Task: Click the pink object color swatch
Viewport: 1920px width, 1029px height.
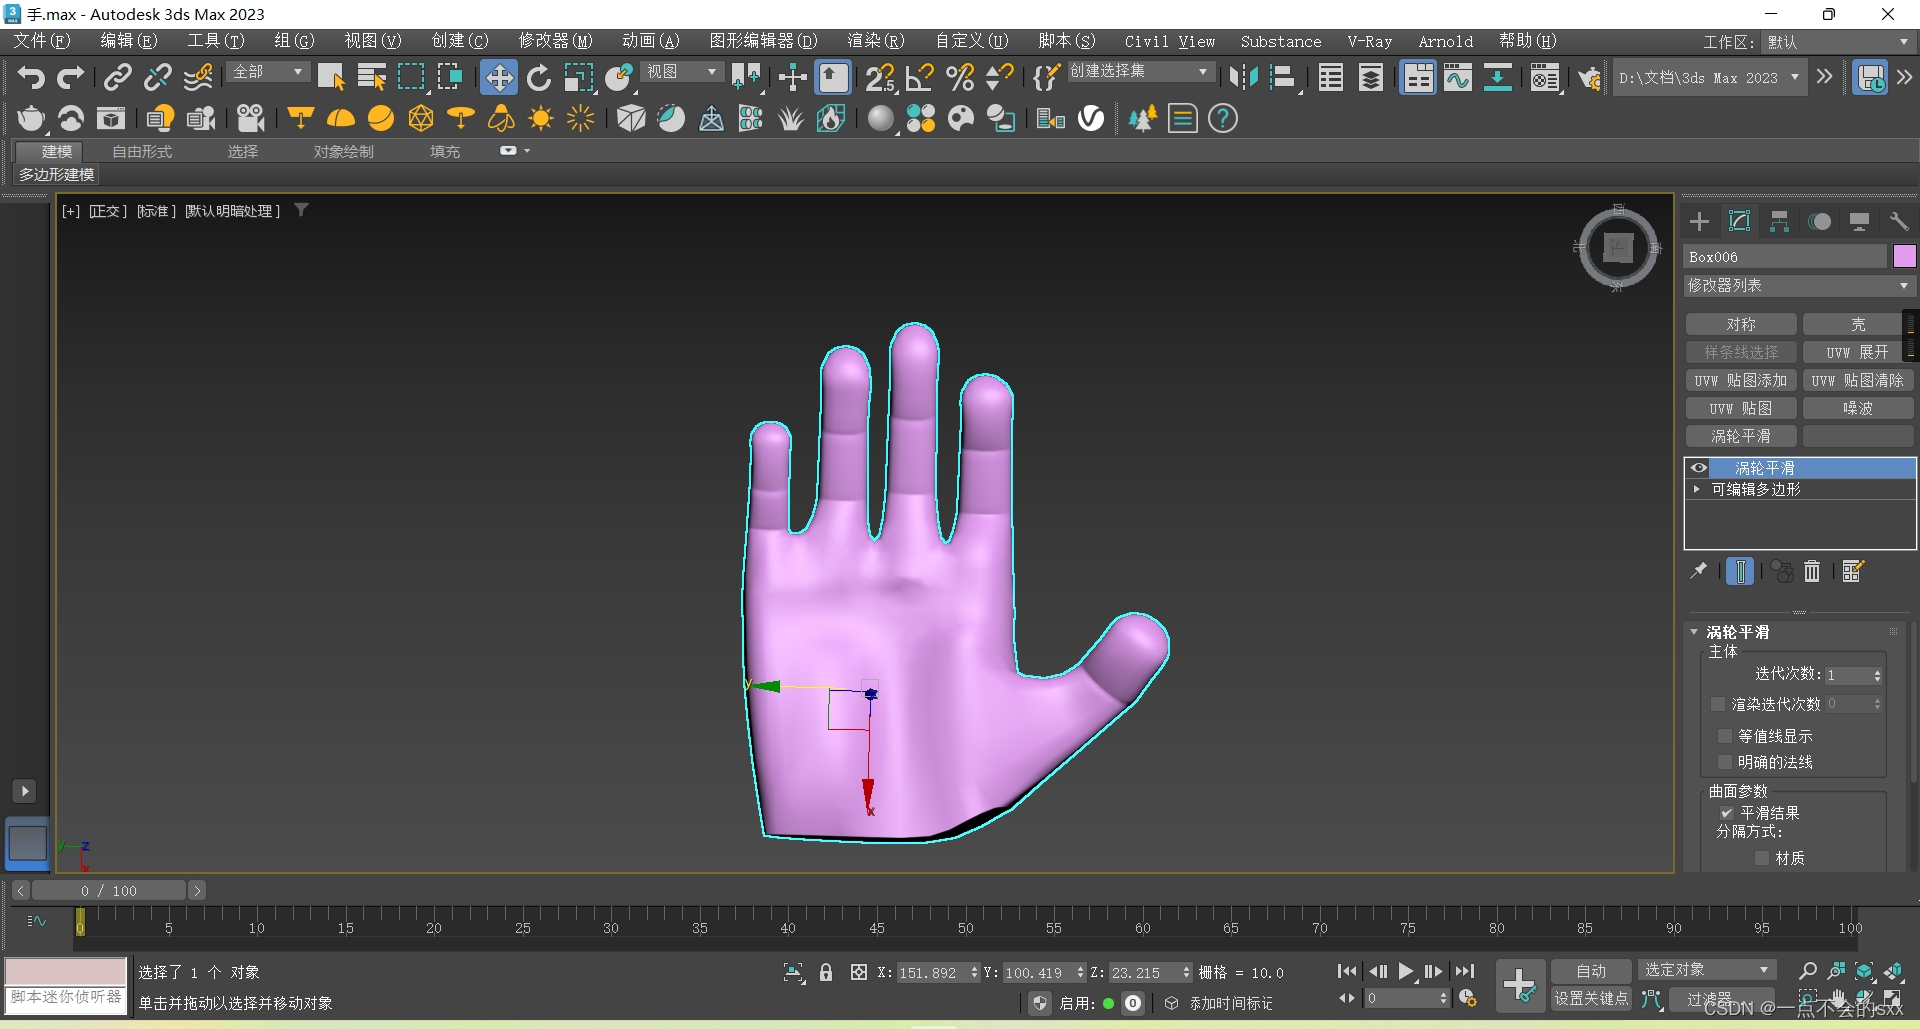Action: [1904, 257]
